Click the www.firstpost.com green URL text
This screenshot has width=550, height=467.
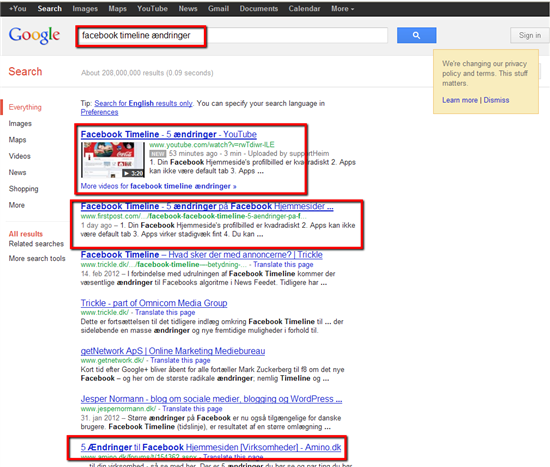point(193,216)
